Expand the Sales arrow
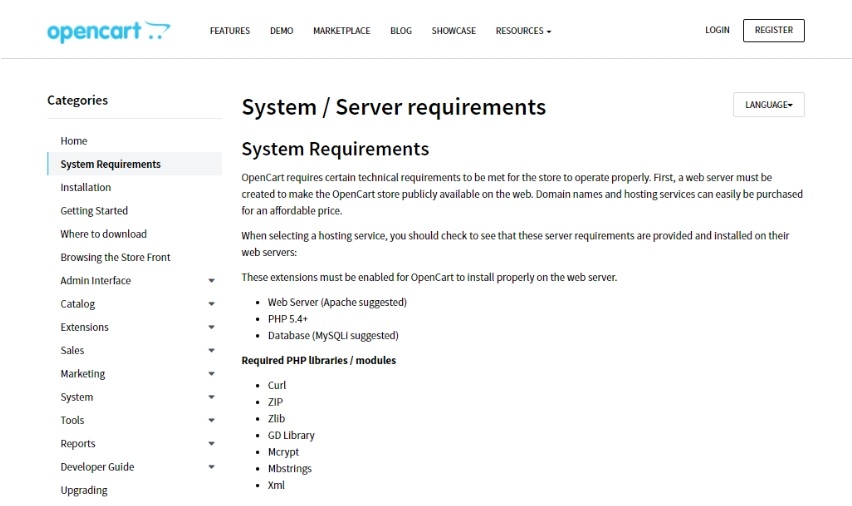The width and height of the screenshot is (852, 506). tap(211, 351)
